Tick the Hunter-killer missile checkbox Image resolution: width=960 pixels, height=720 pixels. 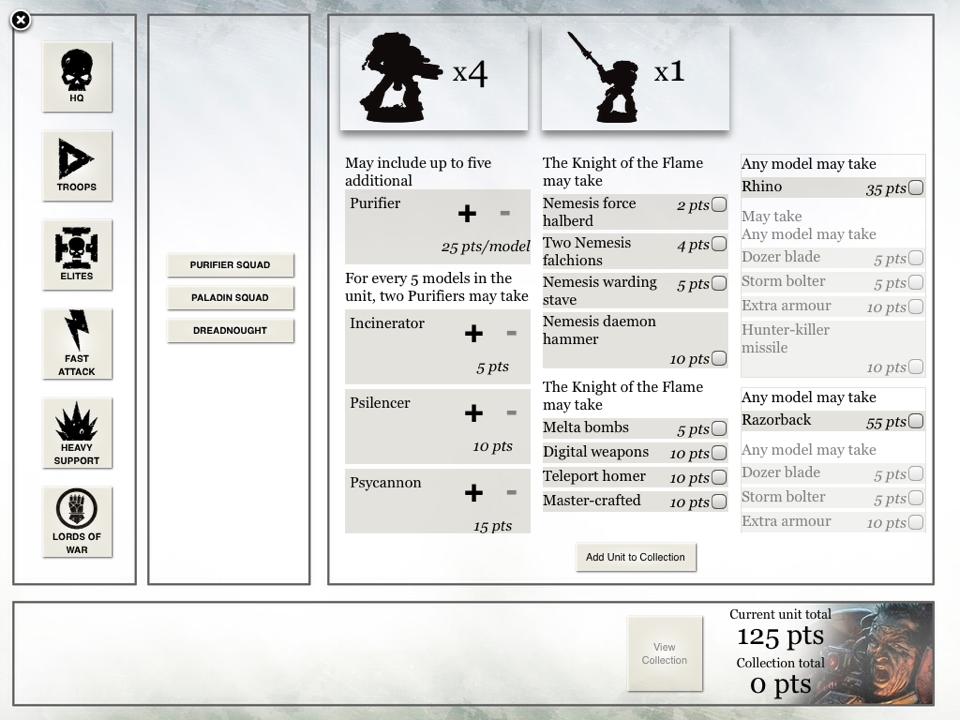[x=916, y=367]
